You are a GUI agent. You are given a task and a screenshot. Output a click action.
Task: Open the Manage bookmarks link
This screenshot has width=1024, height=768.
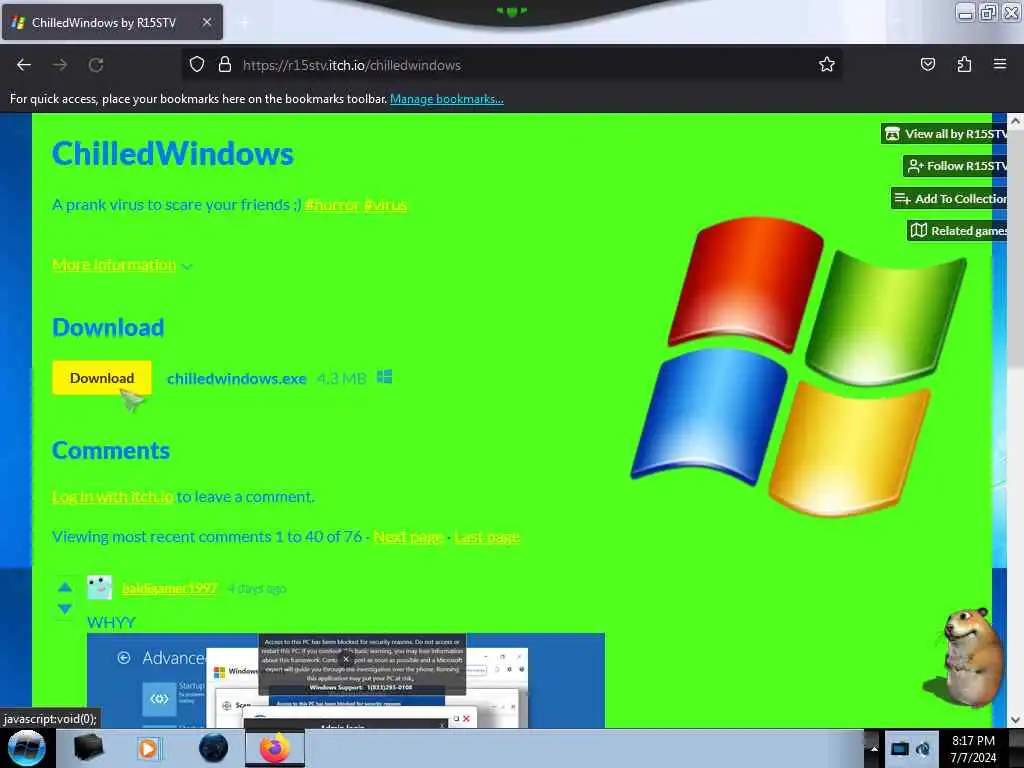coord(447,99)
